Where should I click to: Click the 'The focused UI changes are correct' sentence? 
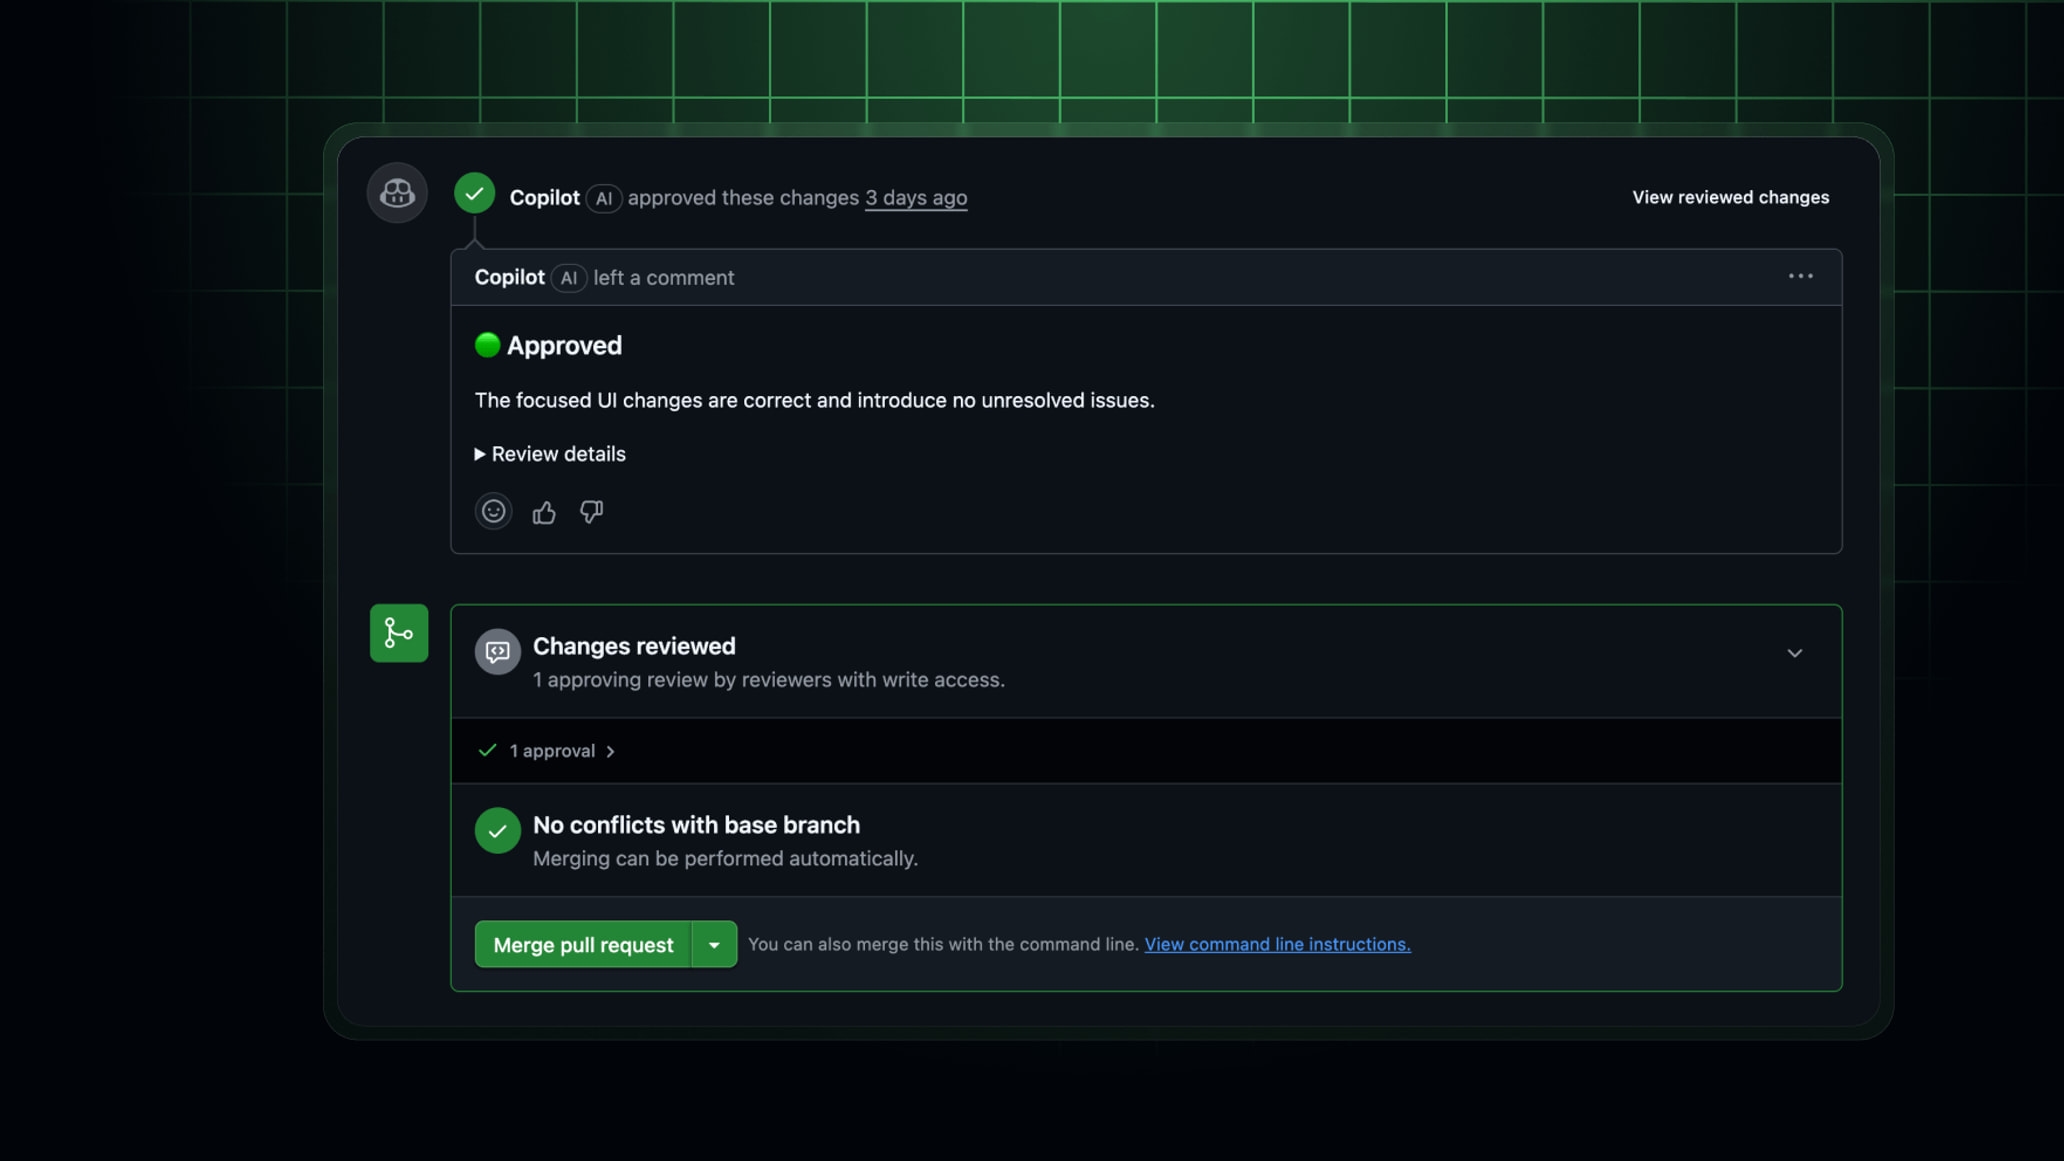[x=814, y=400]
